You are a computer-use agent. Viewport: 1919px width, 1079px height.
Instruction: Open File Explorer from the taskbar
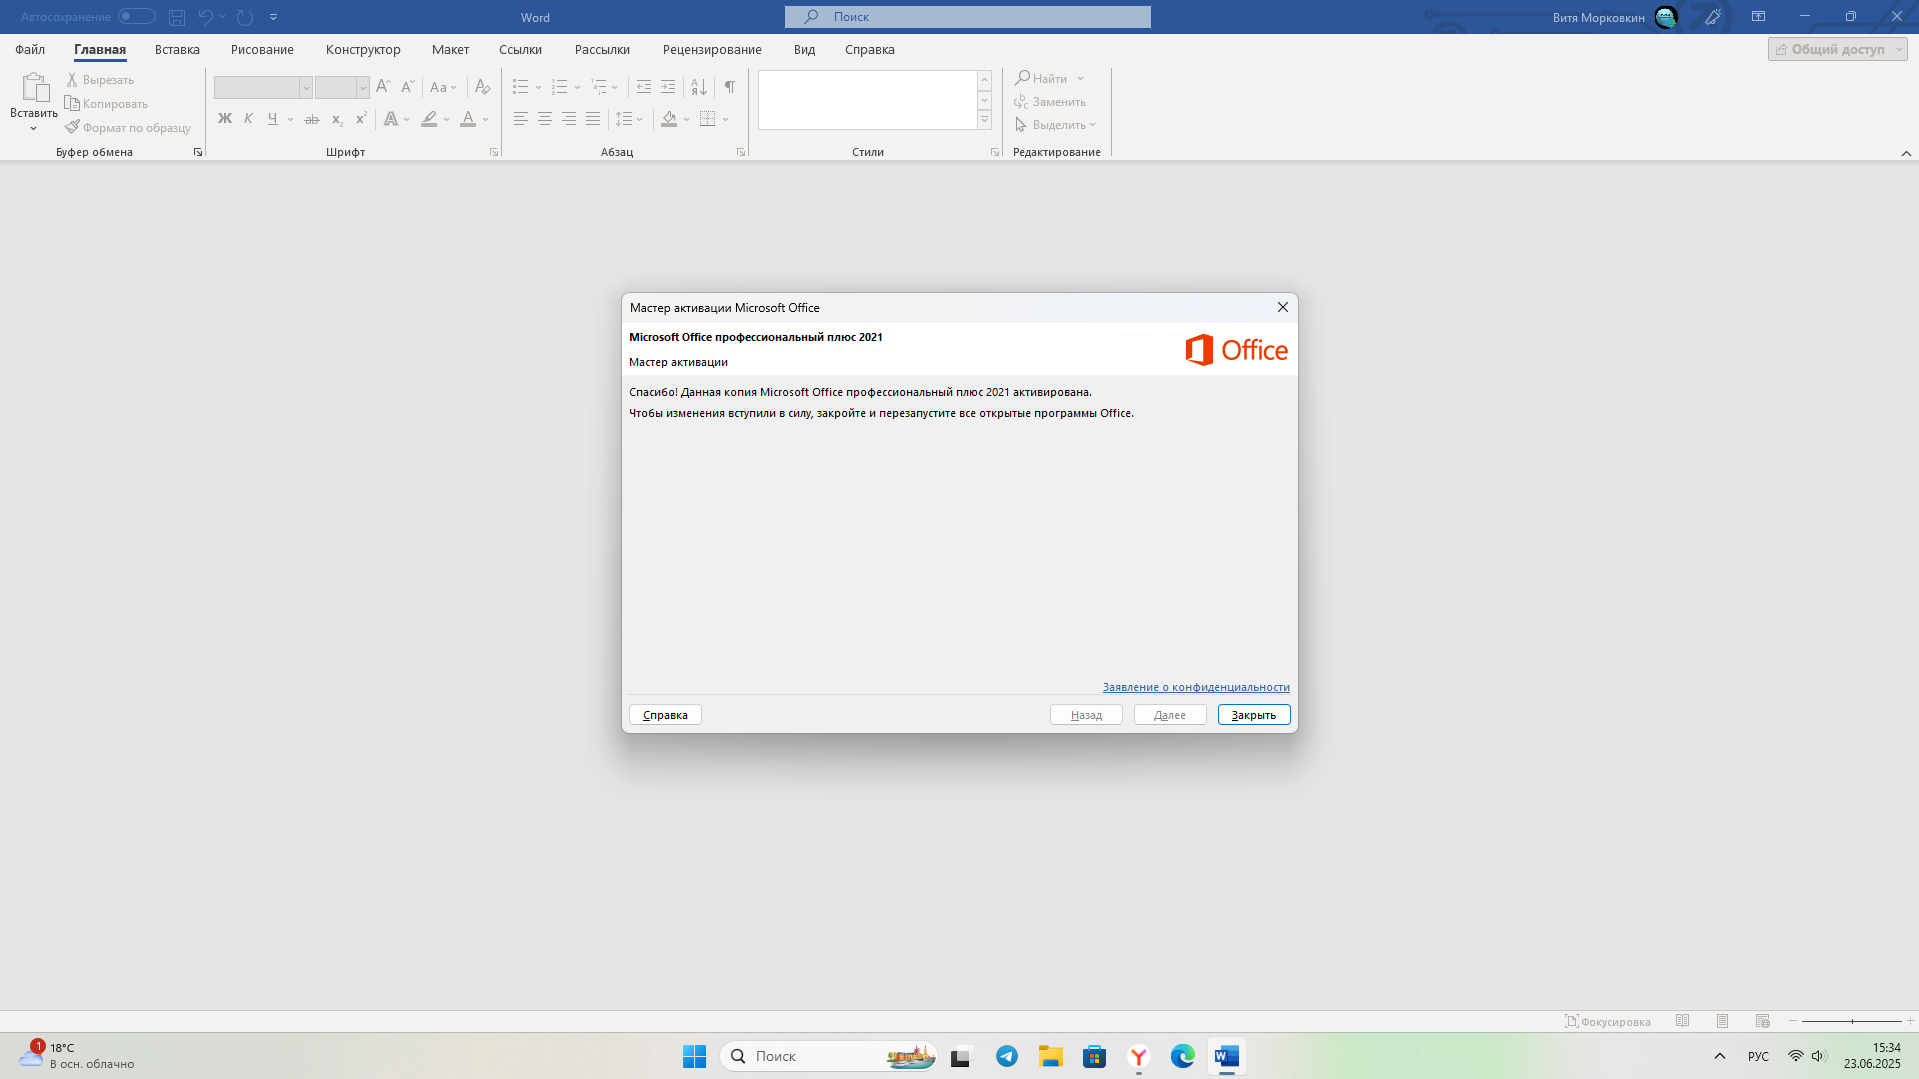1050,1056
